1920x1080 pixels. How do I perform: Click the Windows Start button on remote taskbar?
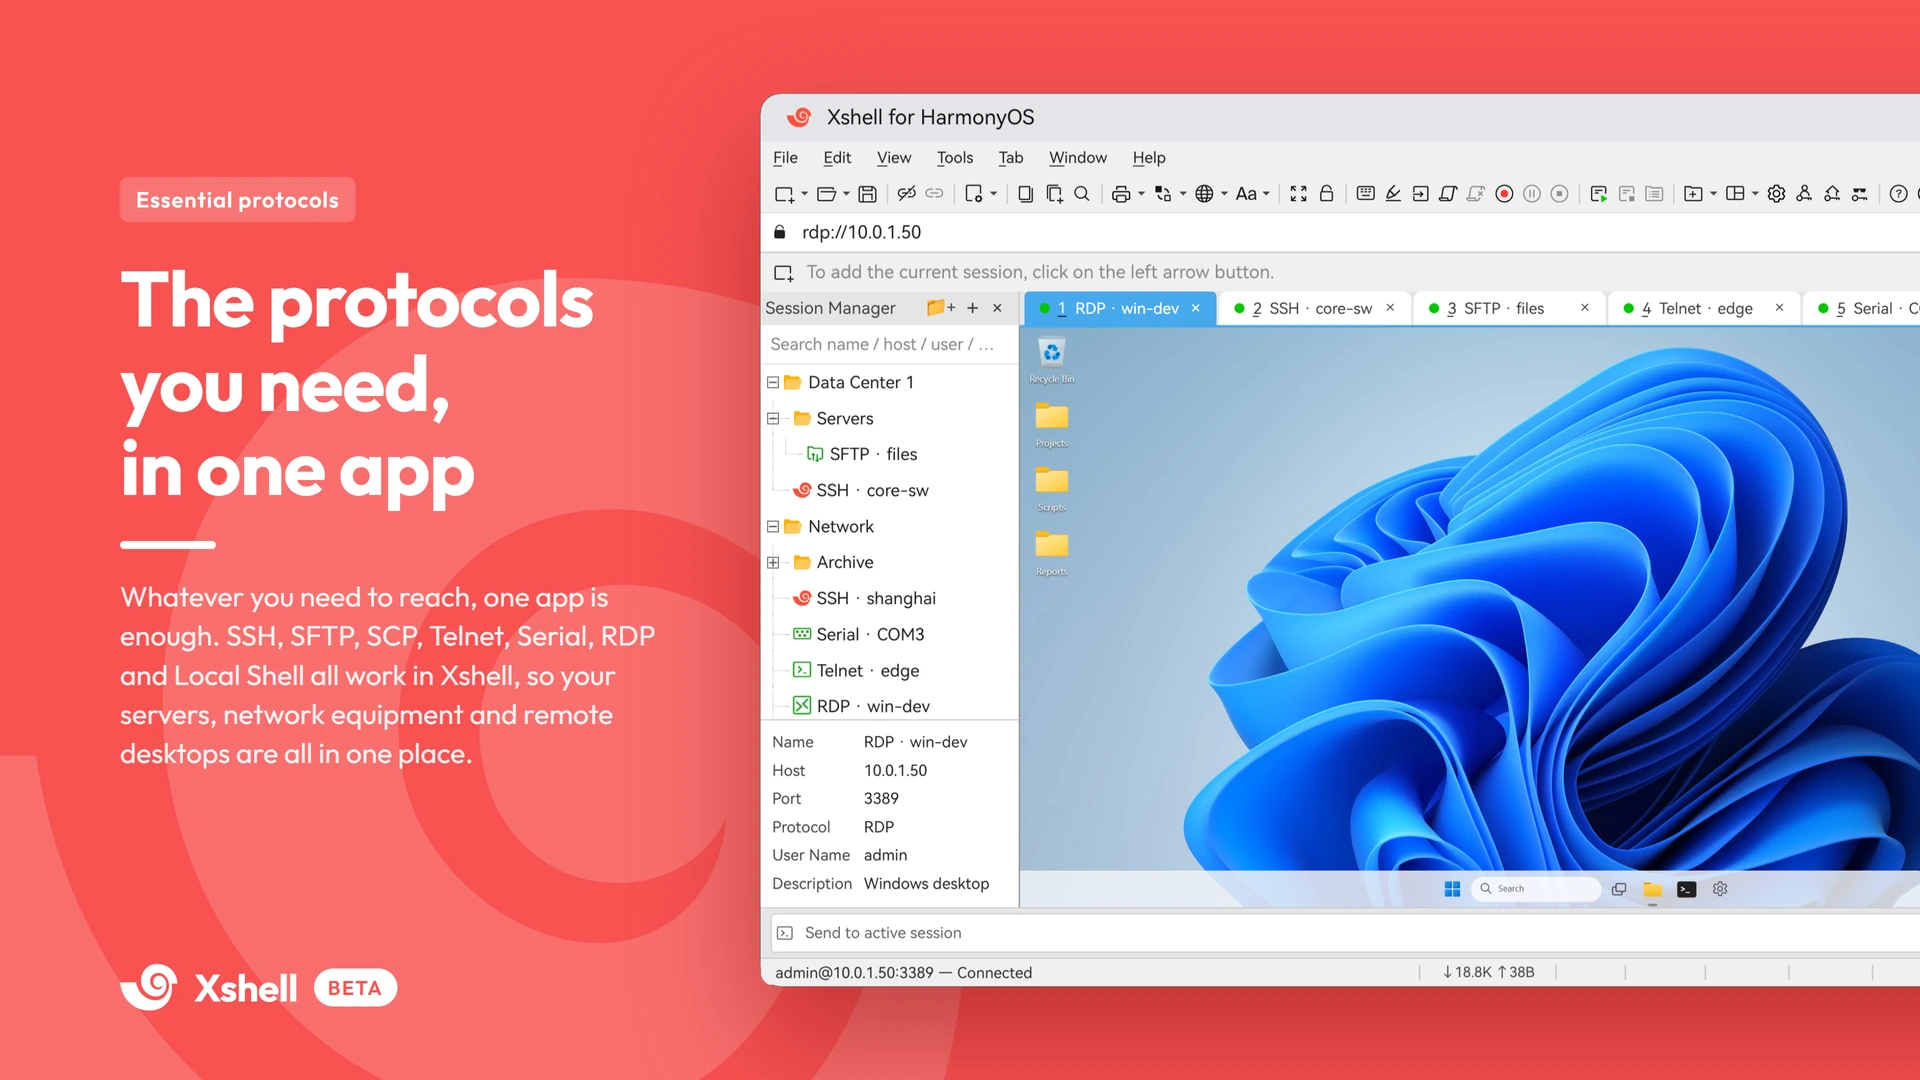pos(1452,889)
